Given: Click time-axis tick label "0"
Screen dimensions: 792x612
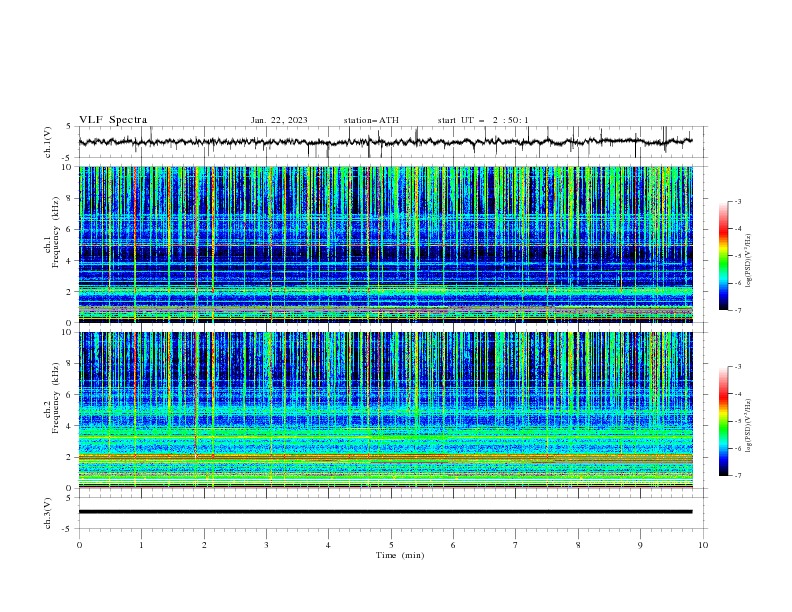Looking at the screenshot, I should pyautogui.click(x=79, y=545).
